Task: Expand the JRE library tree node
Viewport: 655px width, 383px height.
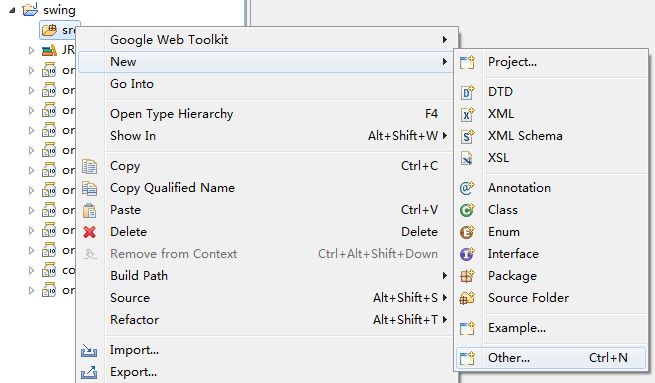Action: pos(31,51)
